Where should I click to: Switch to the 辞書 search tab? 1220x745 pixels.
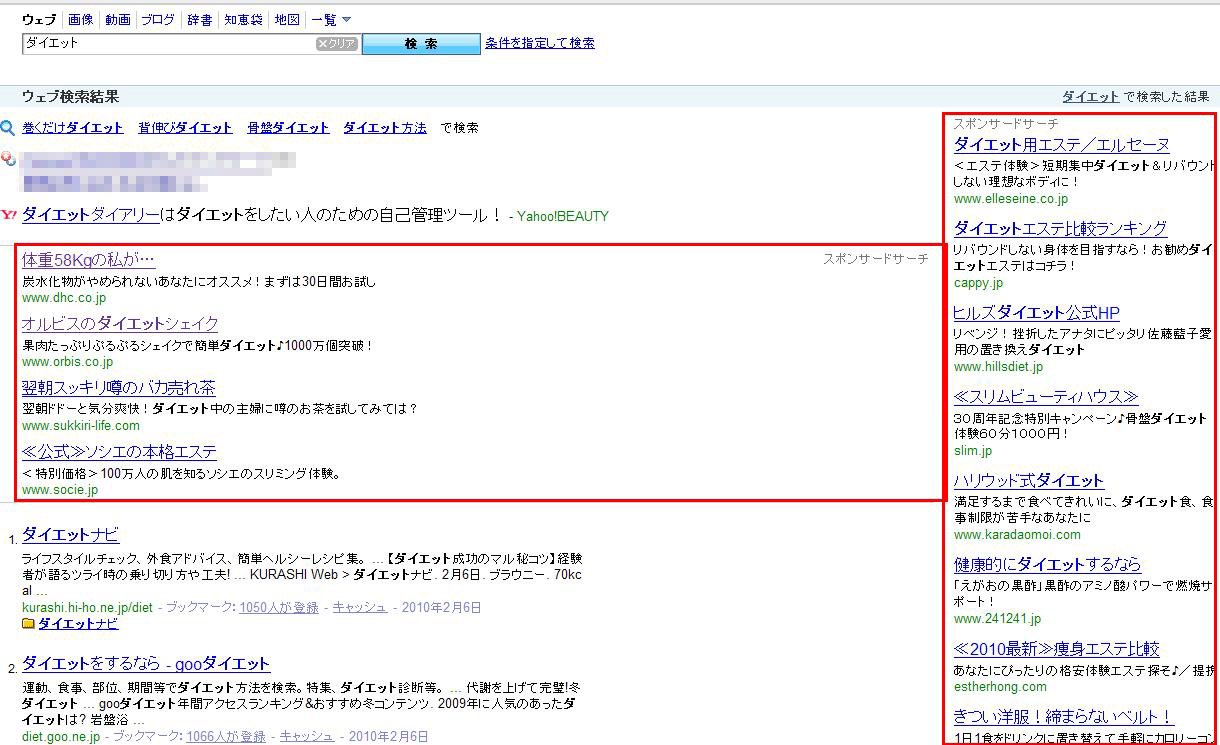[x=199, y=19]
